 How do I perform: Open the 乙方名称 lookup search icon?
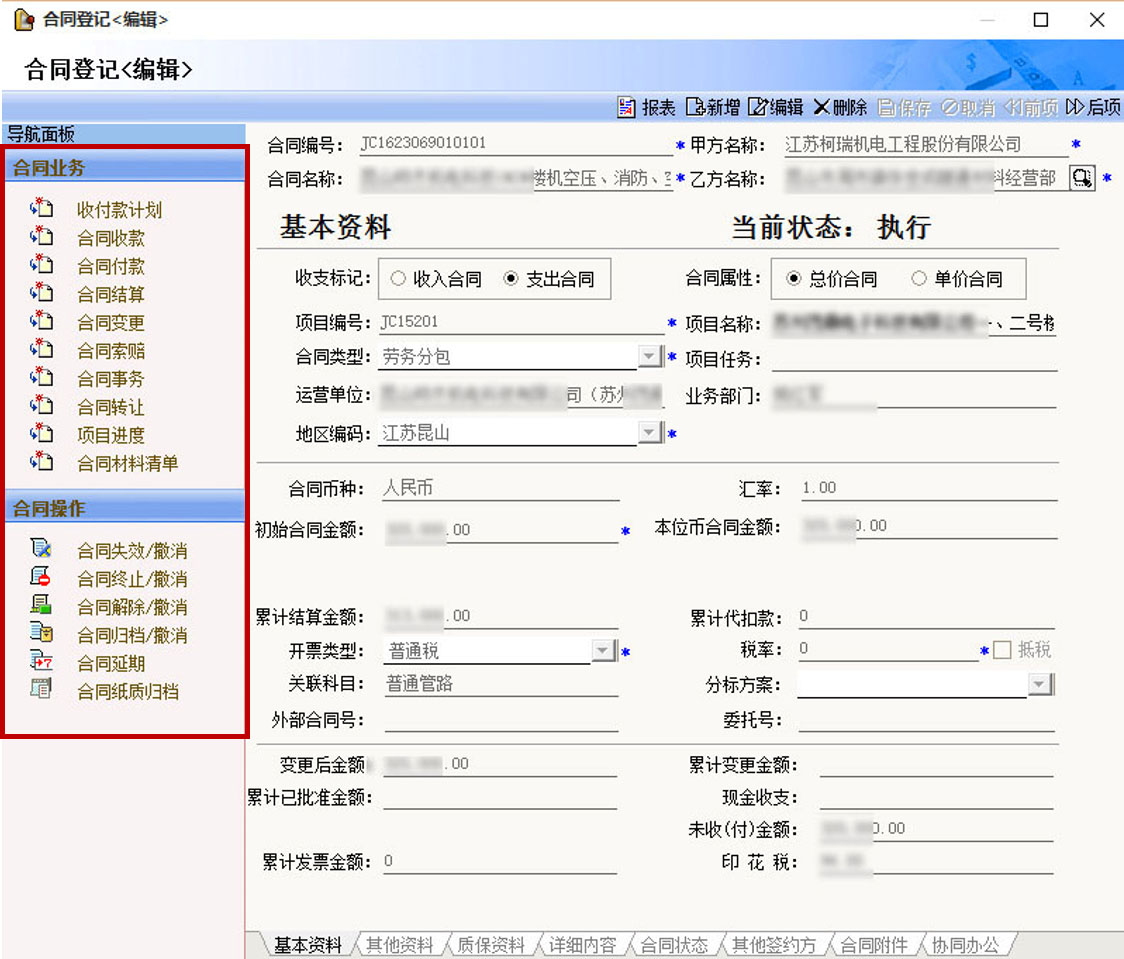click(1082, 179)
